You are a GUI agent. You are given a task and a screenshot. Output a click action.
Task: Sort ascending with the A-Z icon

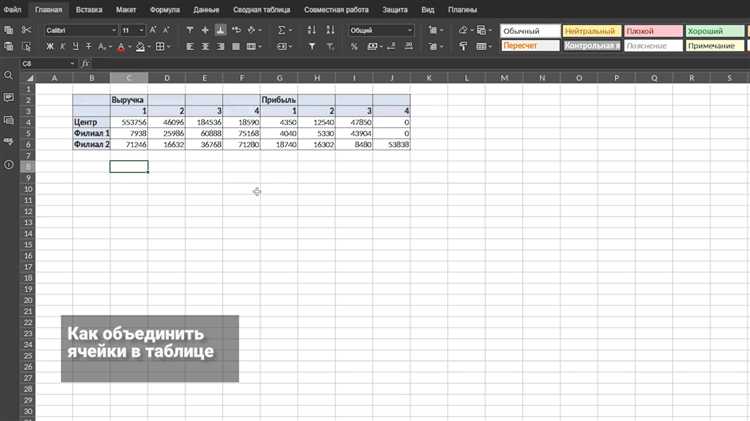click(311, 30)
